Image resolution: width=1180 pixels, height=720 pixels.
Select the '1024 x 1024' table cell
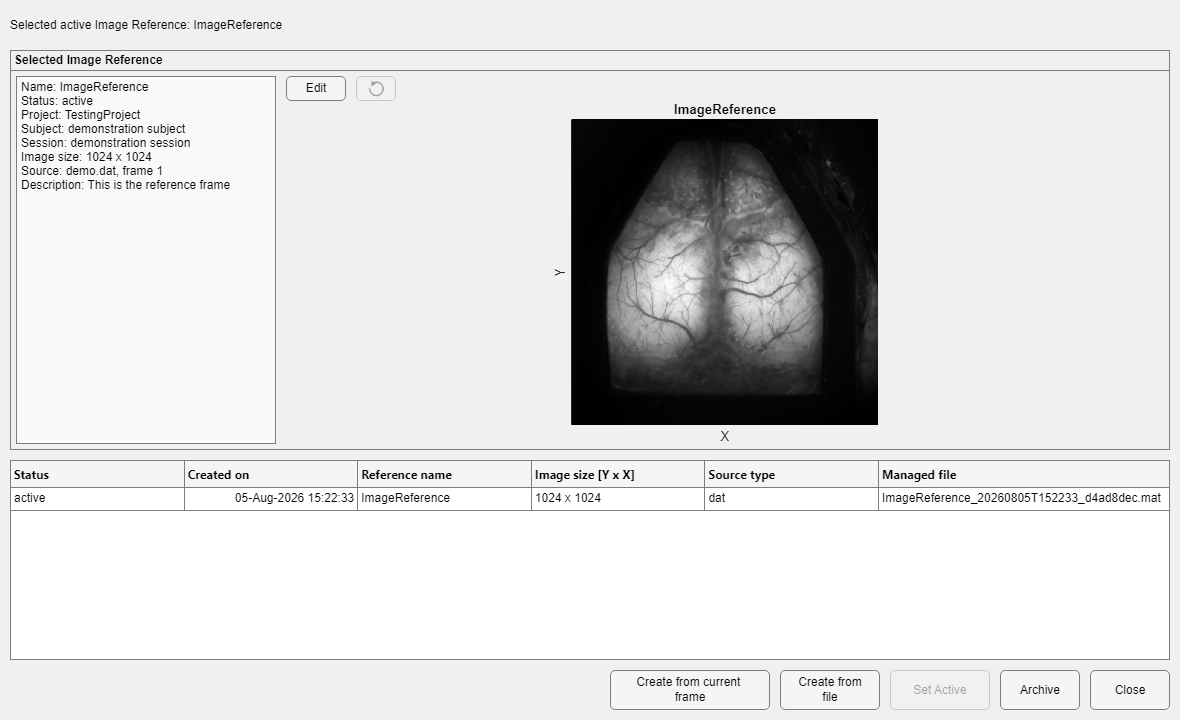point(618,498)
